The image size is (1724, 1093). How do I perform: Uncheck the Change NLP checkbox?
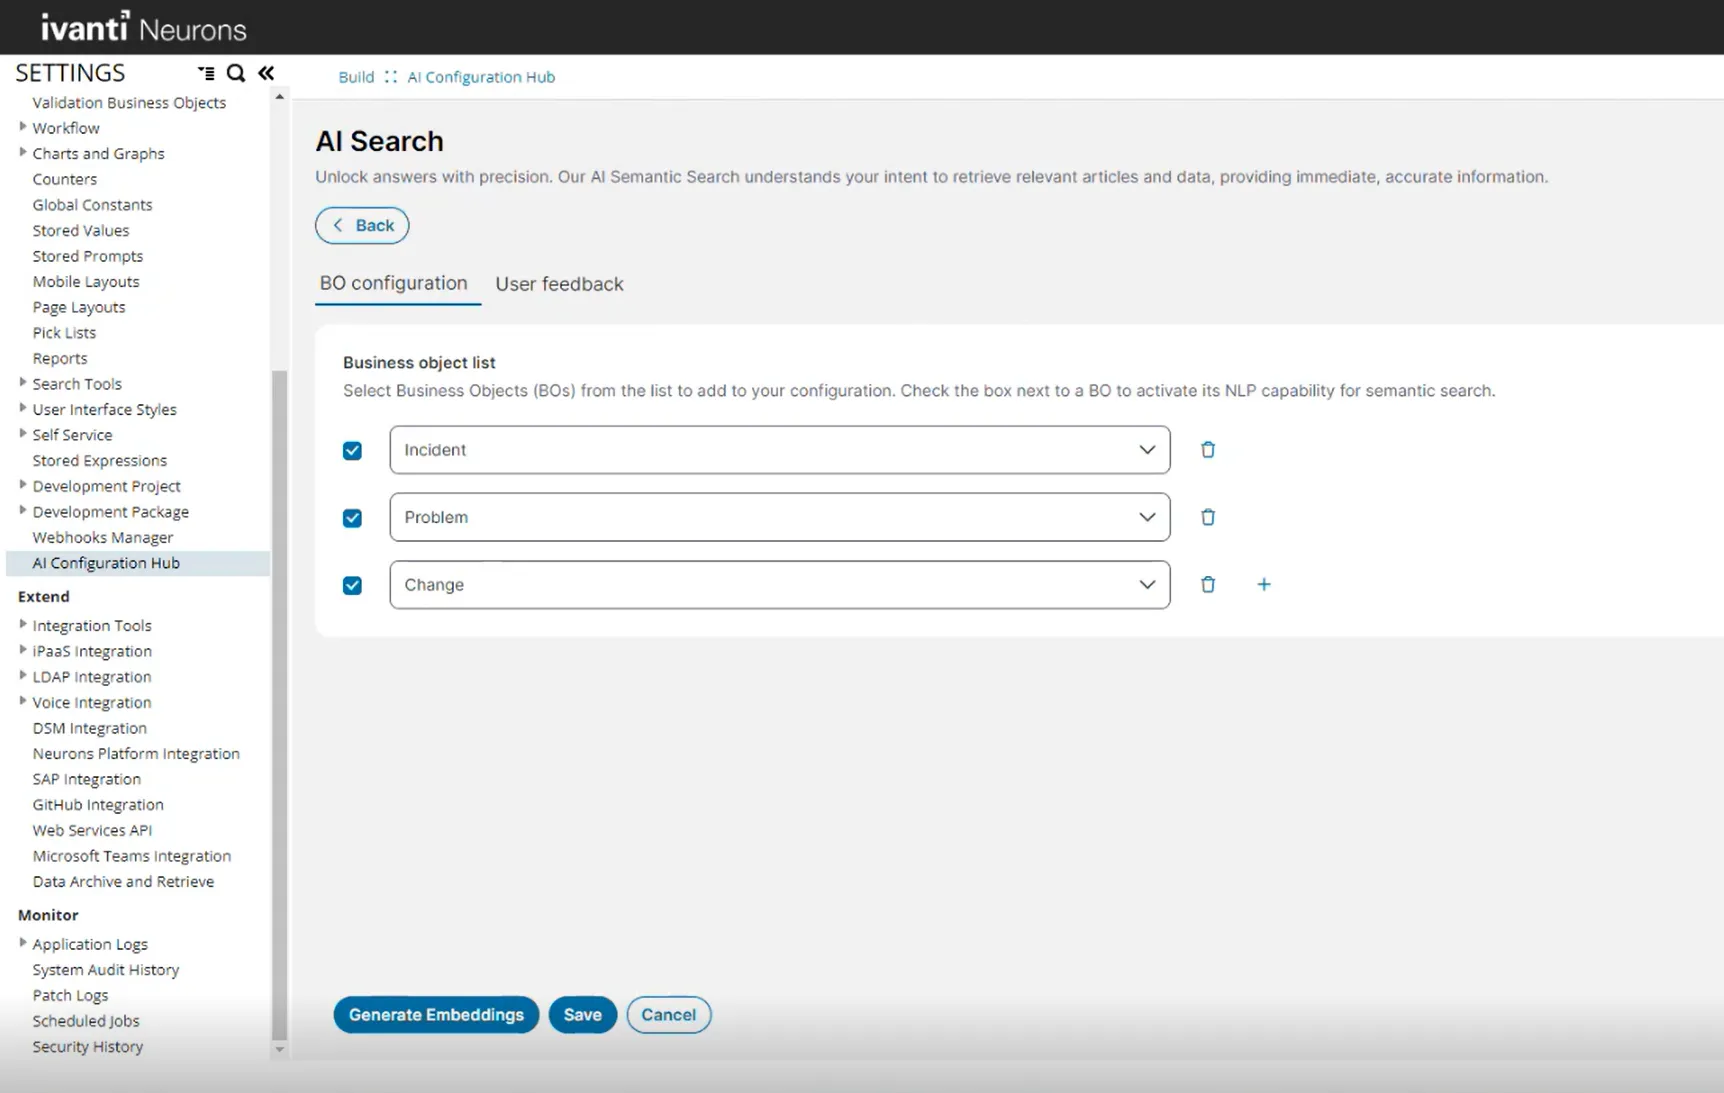coord(352,586)
